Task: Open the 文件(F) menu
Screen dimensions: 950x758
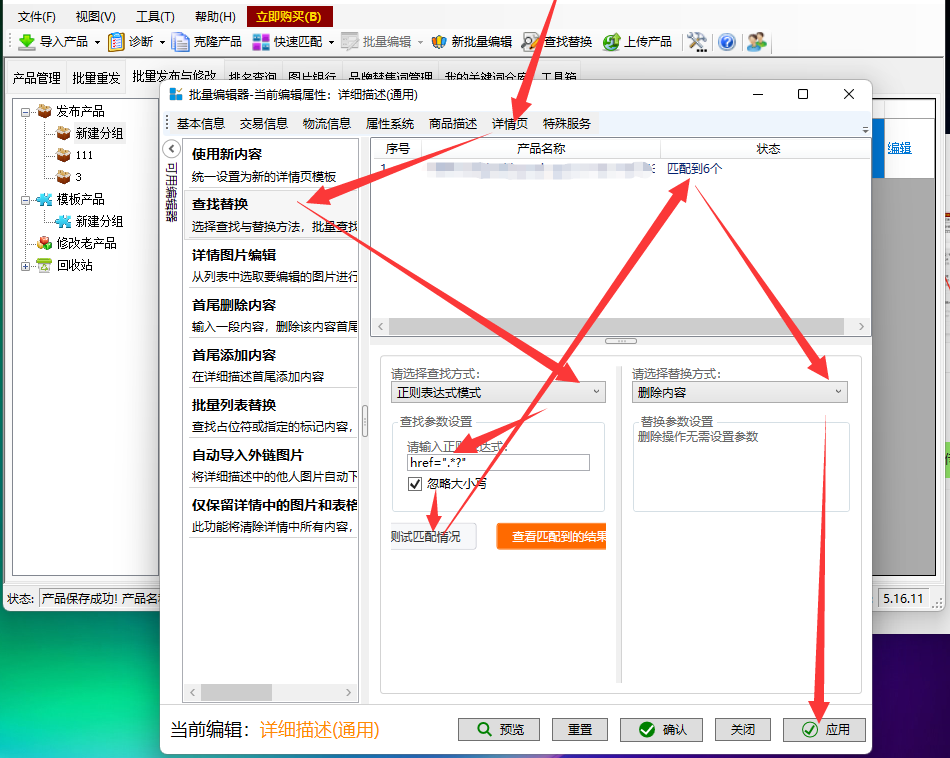Action: click(x=36, y=16)
